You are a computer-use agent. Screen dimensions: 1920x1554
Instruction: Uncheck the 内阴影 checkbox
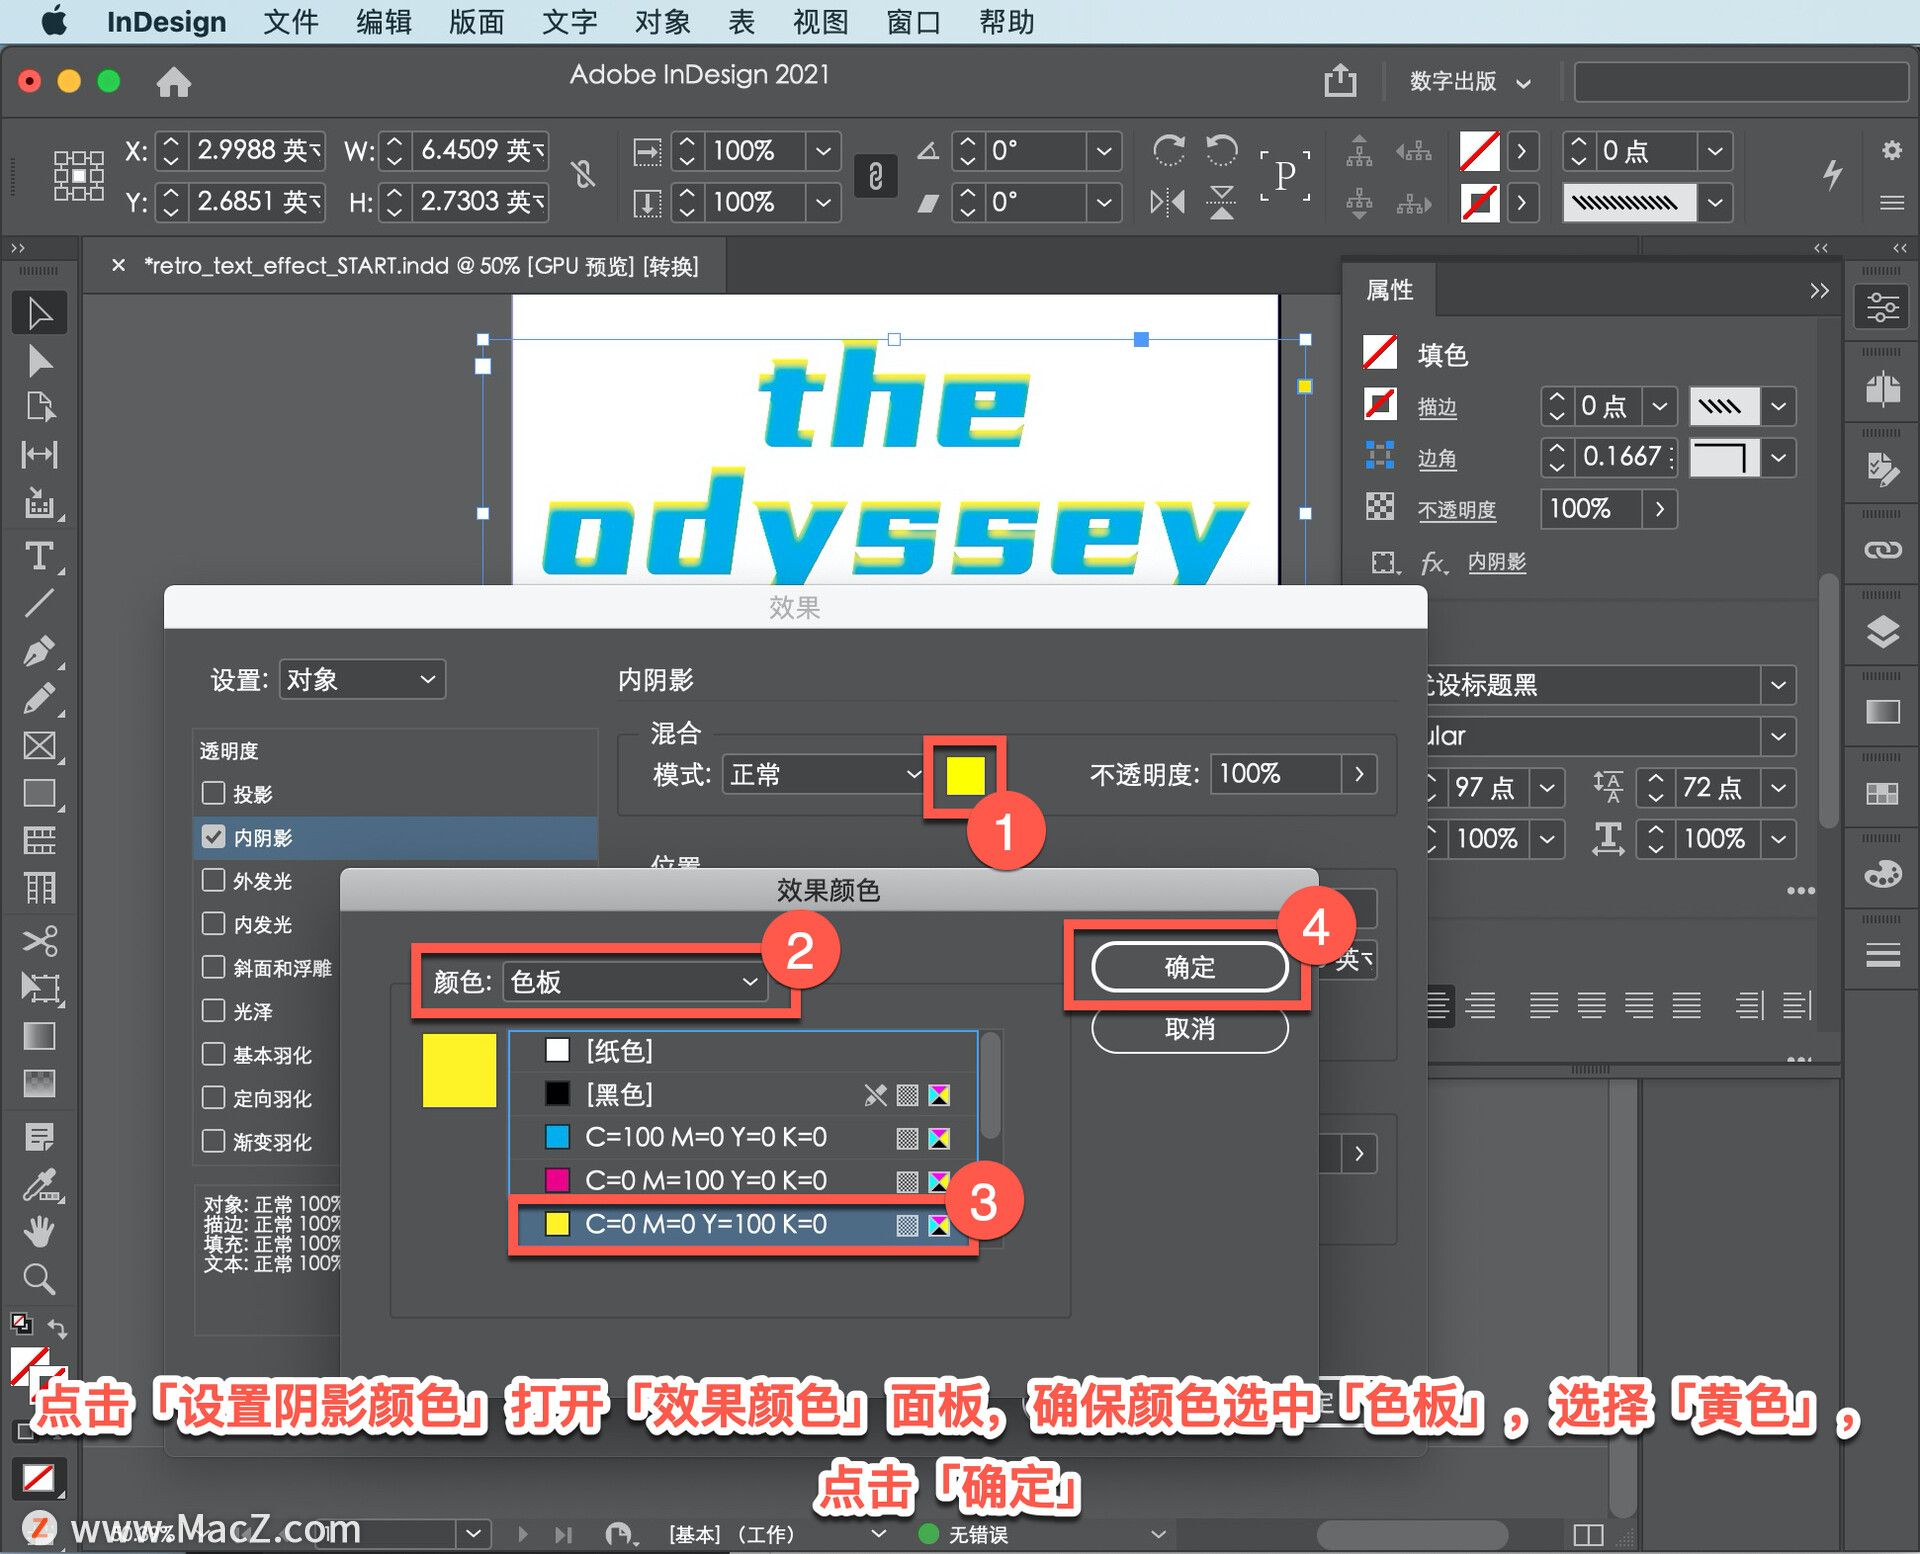[213, 837]
